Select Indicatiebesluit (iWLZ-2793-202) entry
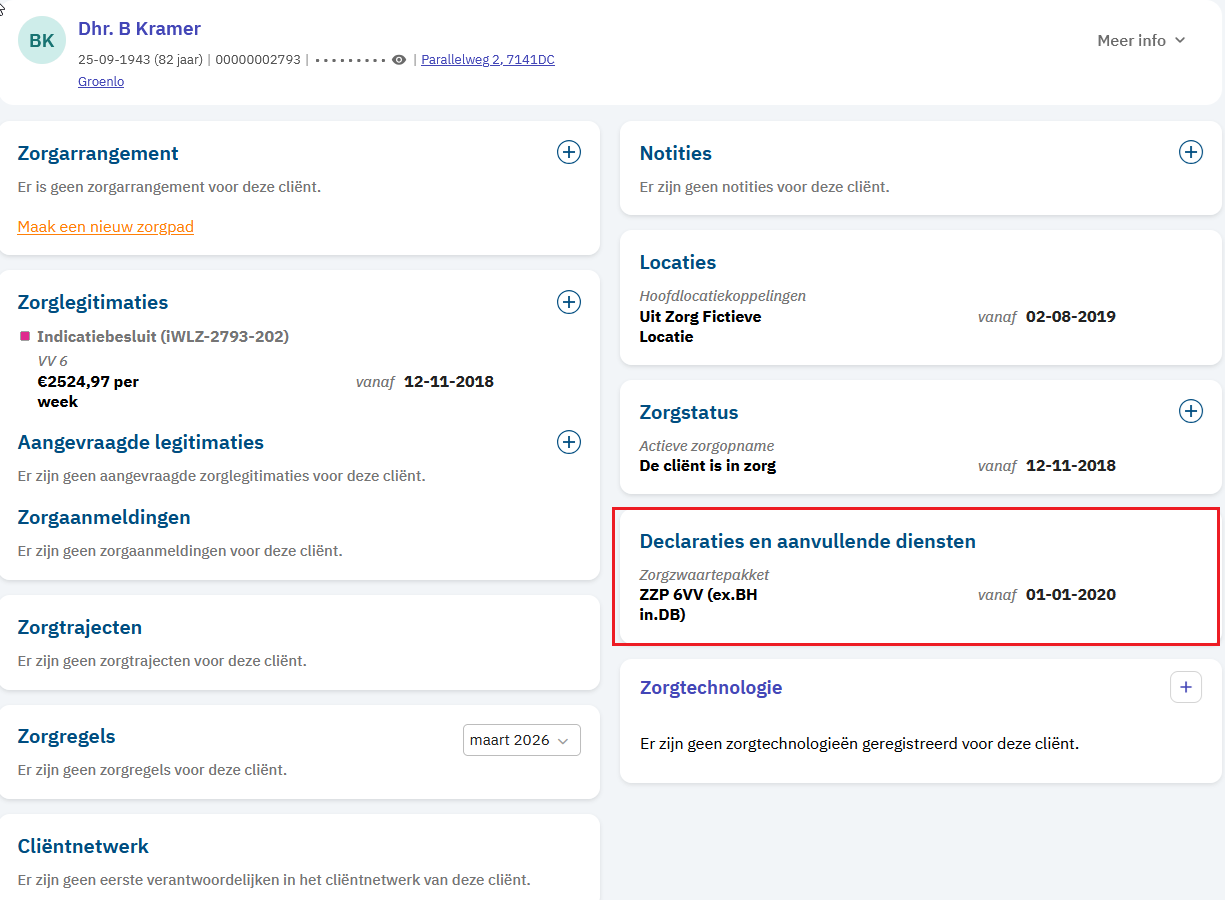1225x900 pixels. point(163,337)
